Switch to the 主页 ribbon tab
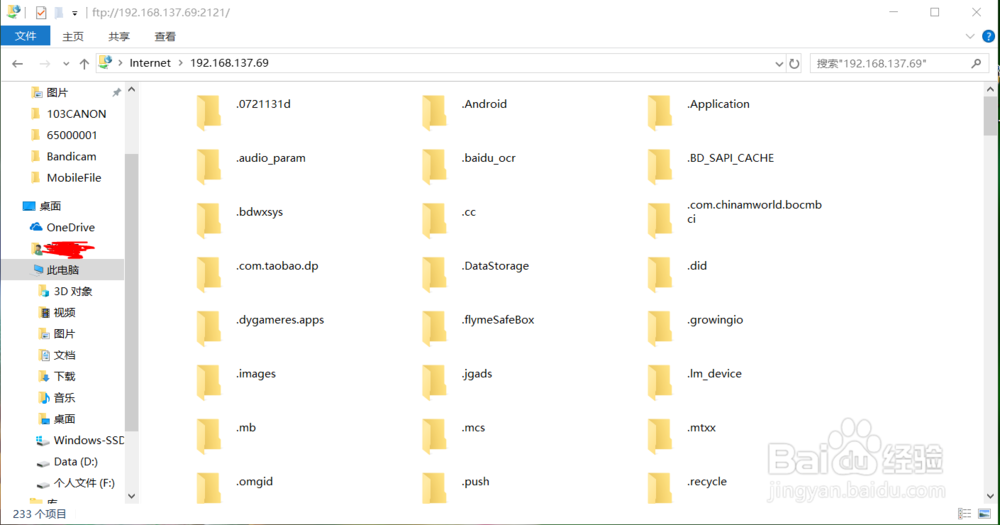Image resolution: width=1000 pixels, height=525 pixels. tap(73, 36)
